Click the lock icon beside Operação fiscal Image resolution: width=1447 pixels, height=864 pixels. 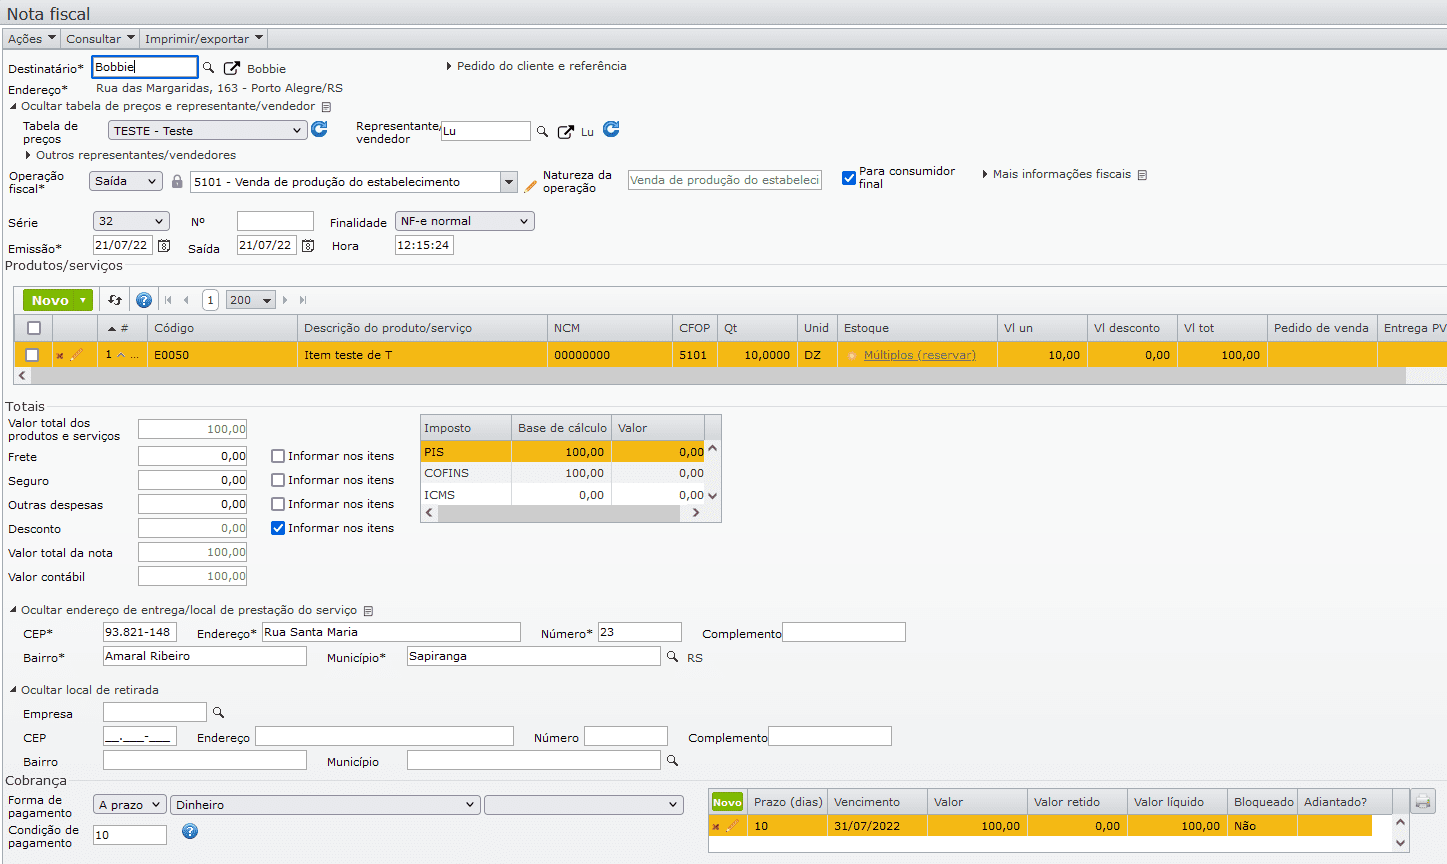point(177,182)
